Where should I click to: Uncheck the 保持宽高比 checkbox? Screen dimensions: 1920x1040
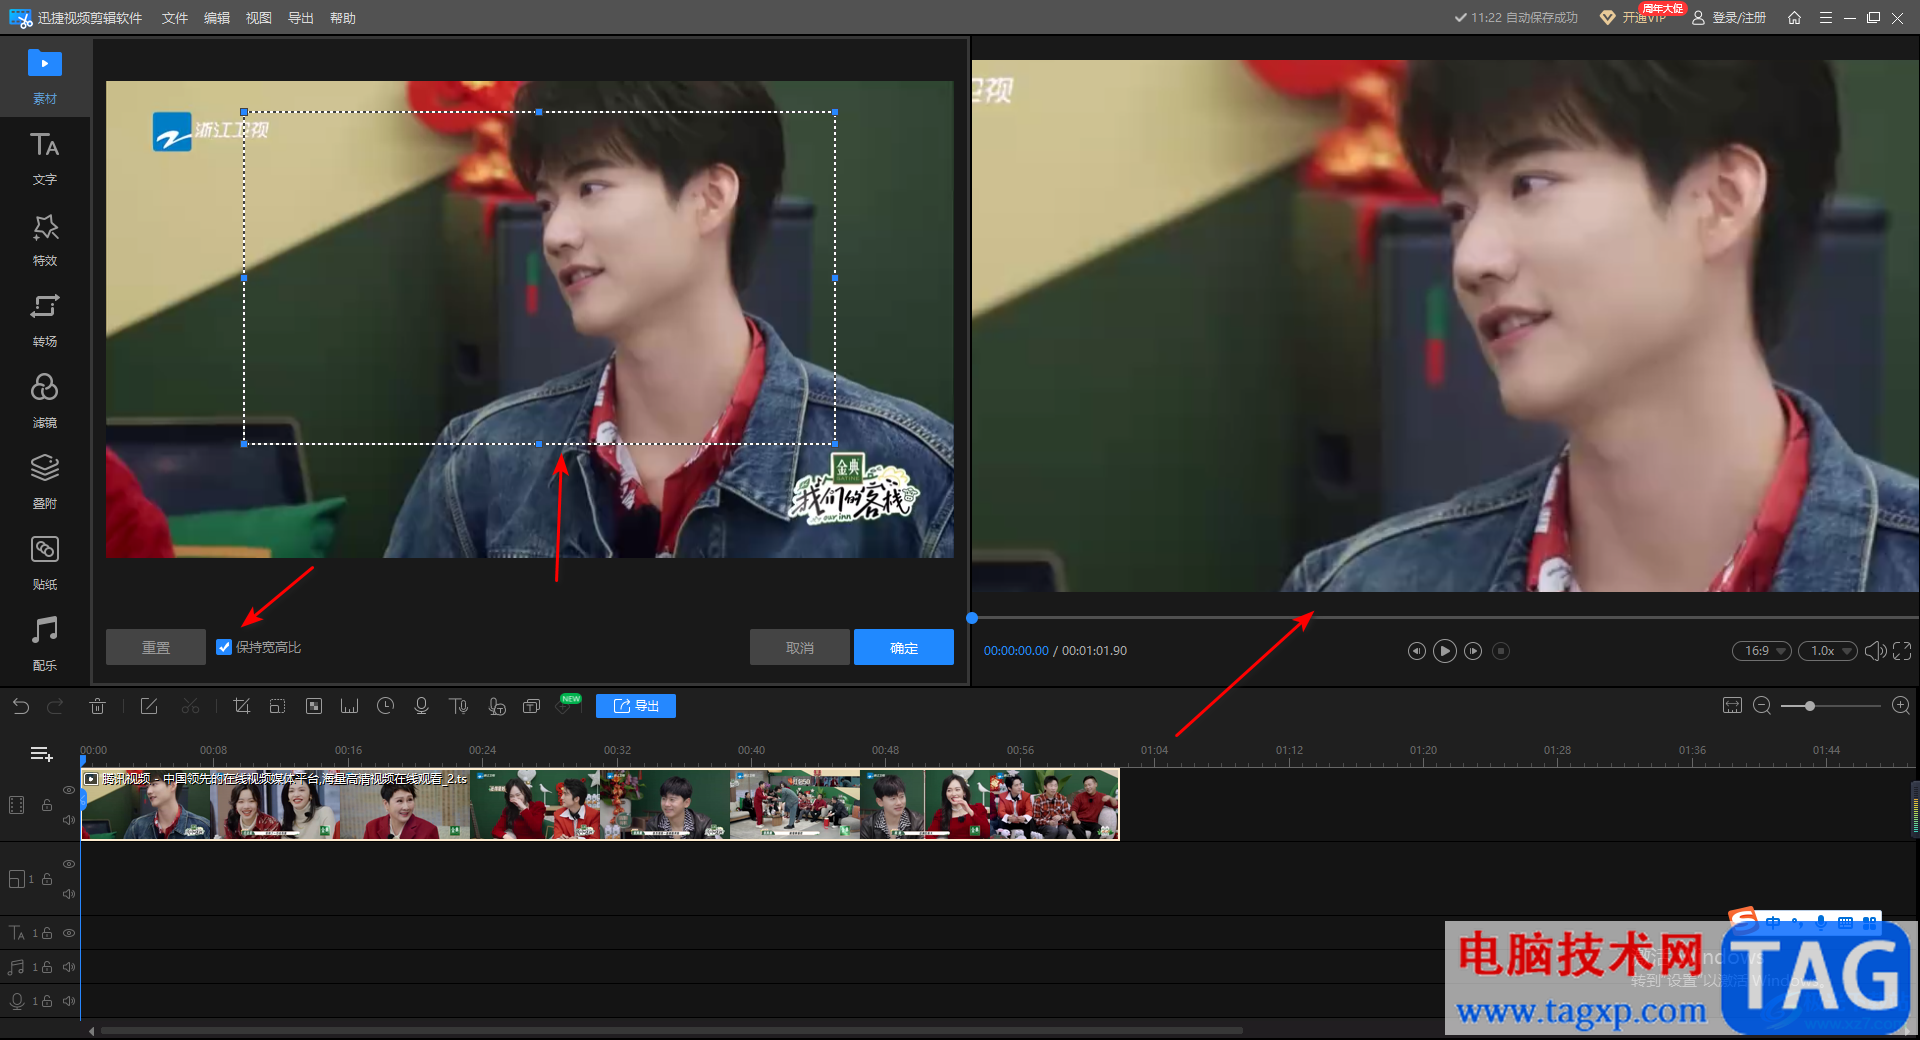(x=224, y=647)
